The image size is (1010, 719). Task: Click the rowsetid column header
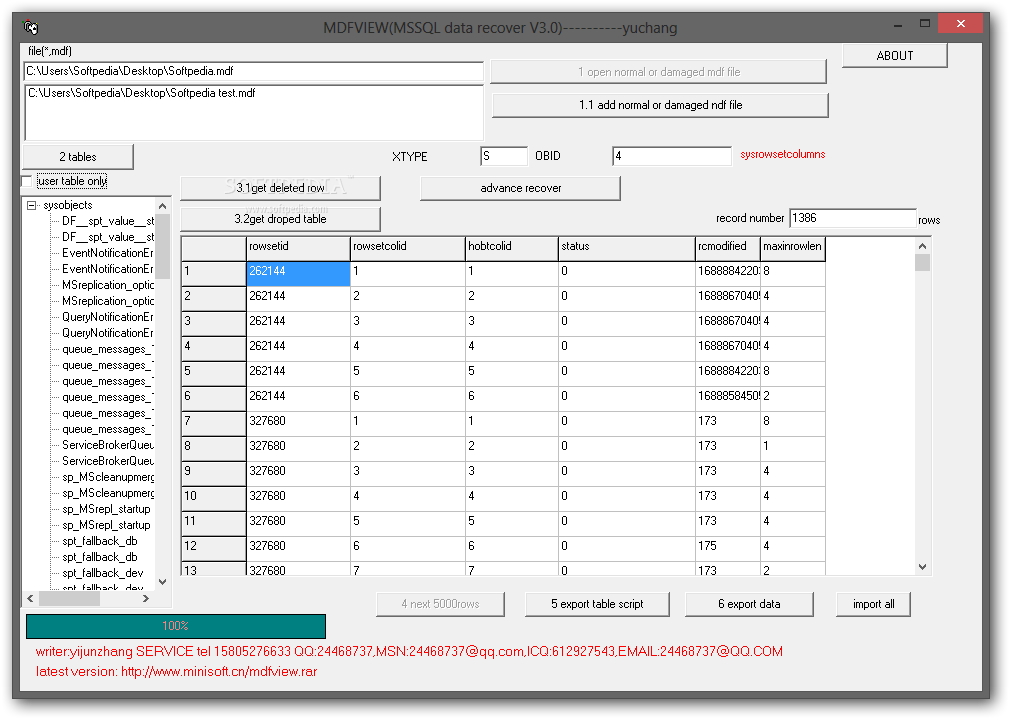[298, 249]
